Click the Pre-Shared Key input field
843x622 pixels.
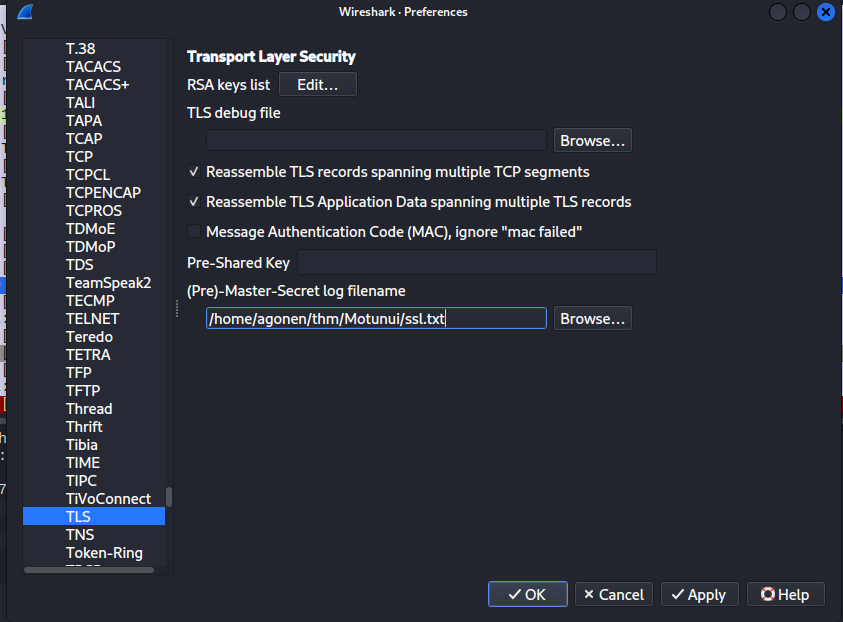click(x=476, y=263)
